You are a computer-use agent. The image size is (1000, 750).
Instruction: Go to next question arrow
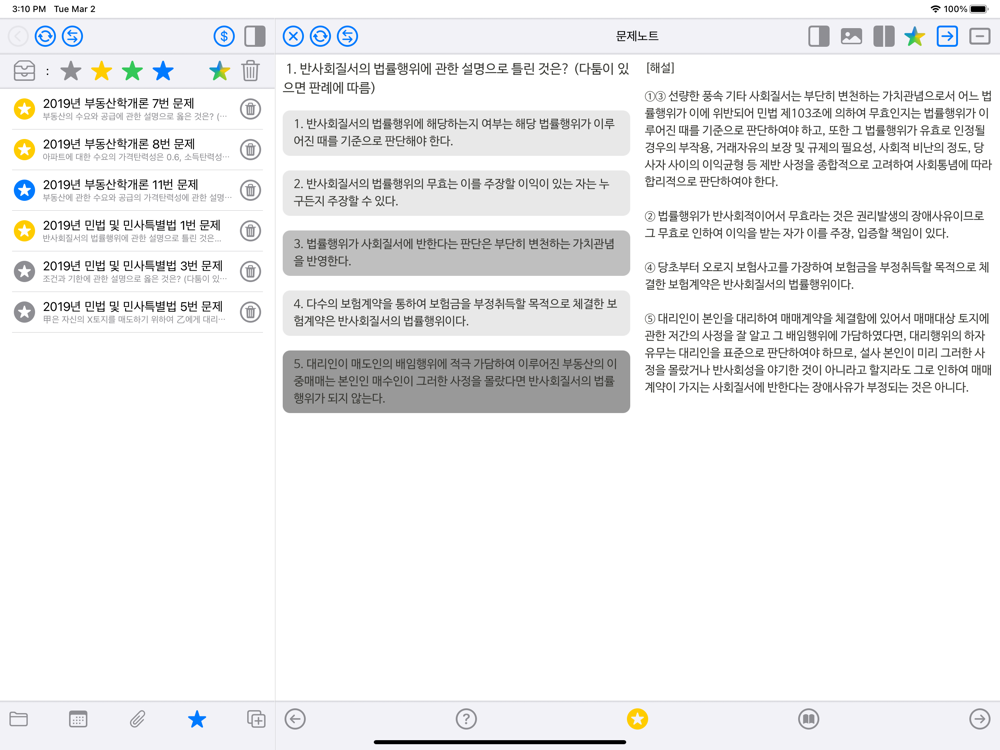pyautogui.click(x=979, y=719)
